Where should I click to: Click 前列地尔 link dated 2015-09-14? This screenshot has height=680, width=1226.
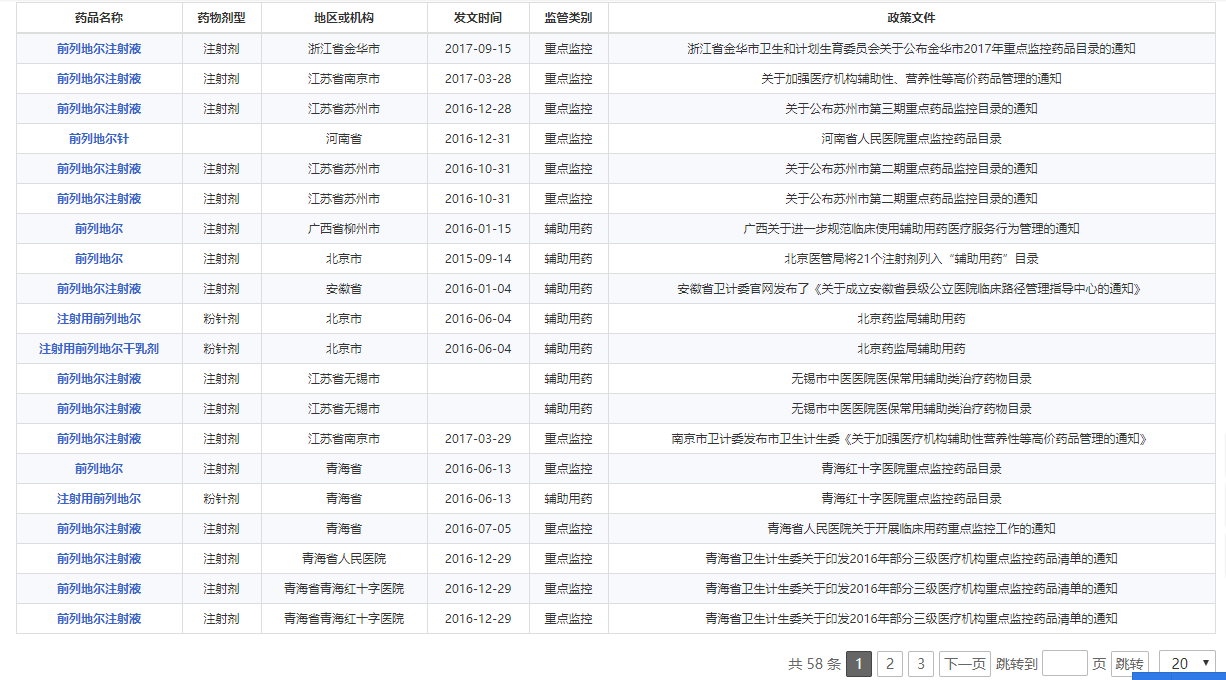tap(99, 259)
